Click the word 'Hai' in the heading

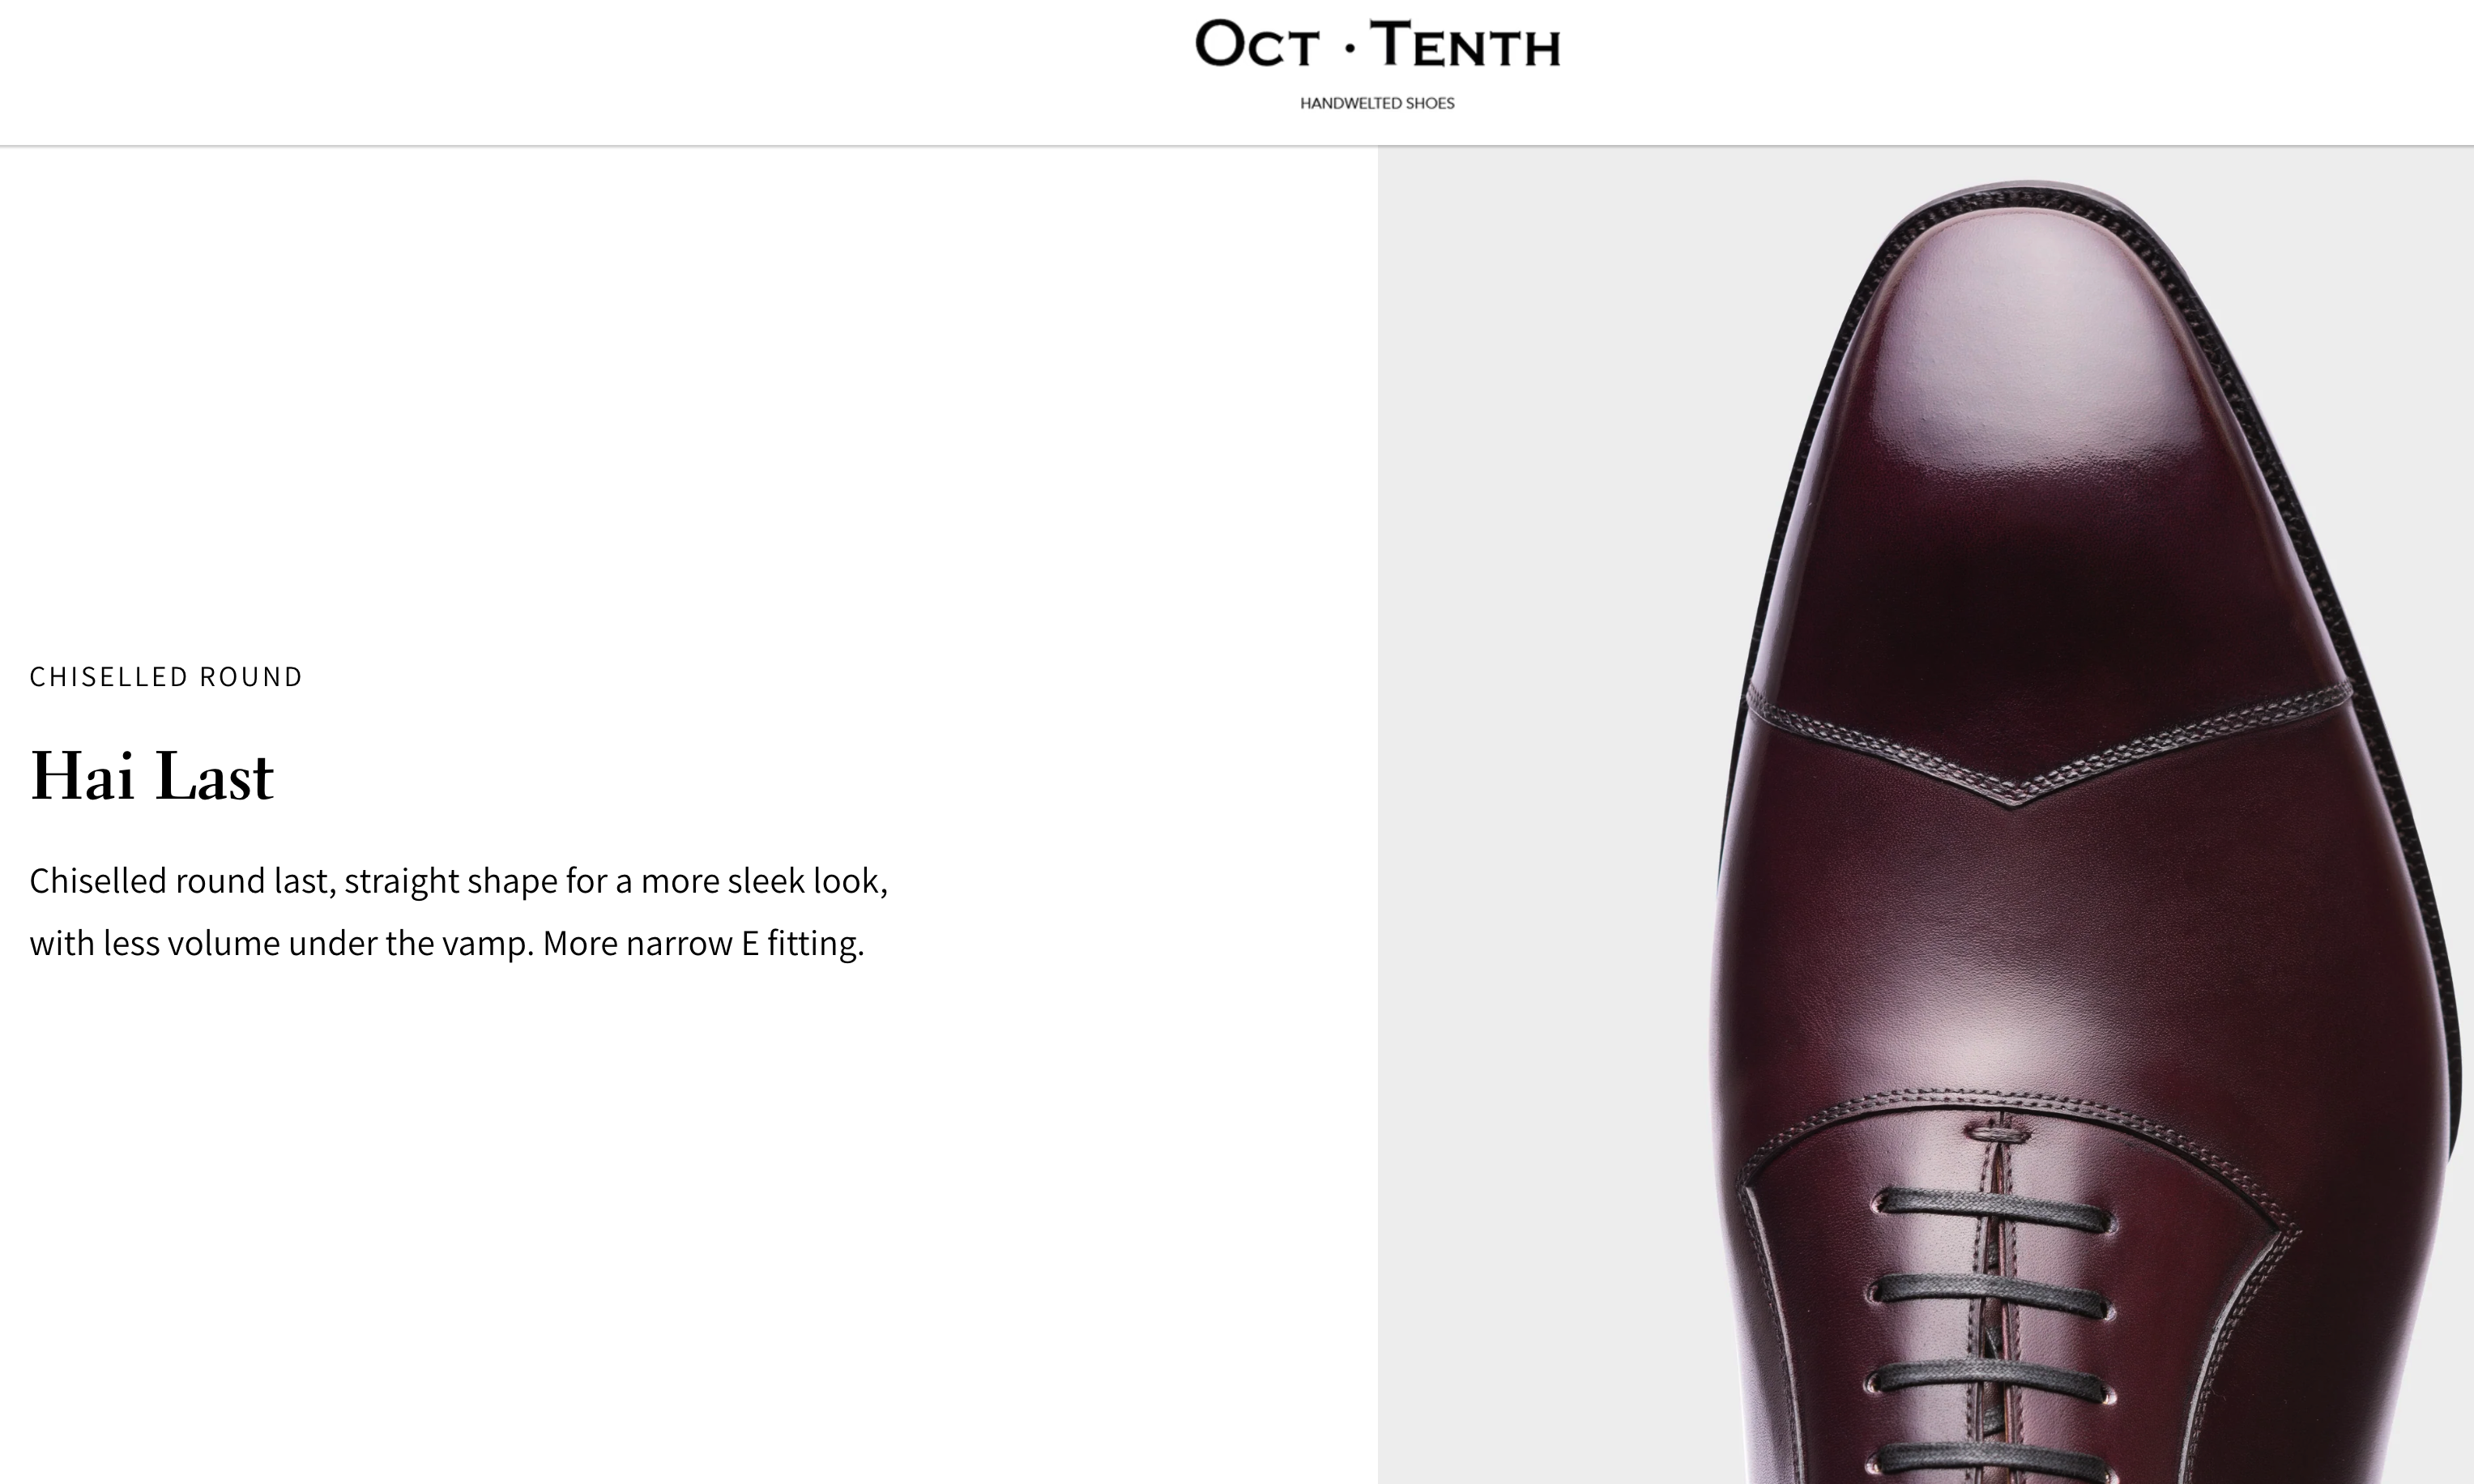click(82, 776)
